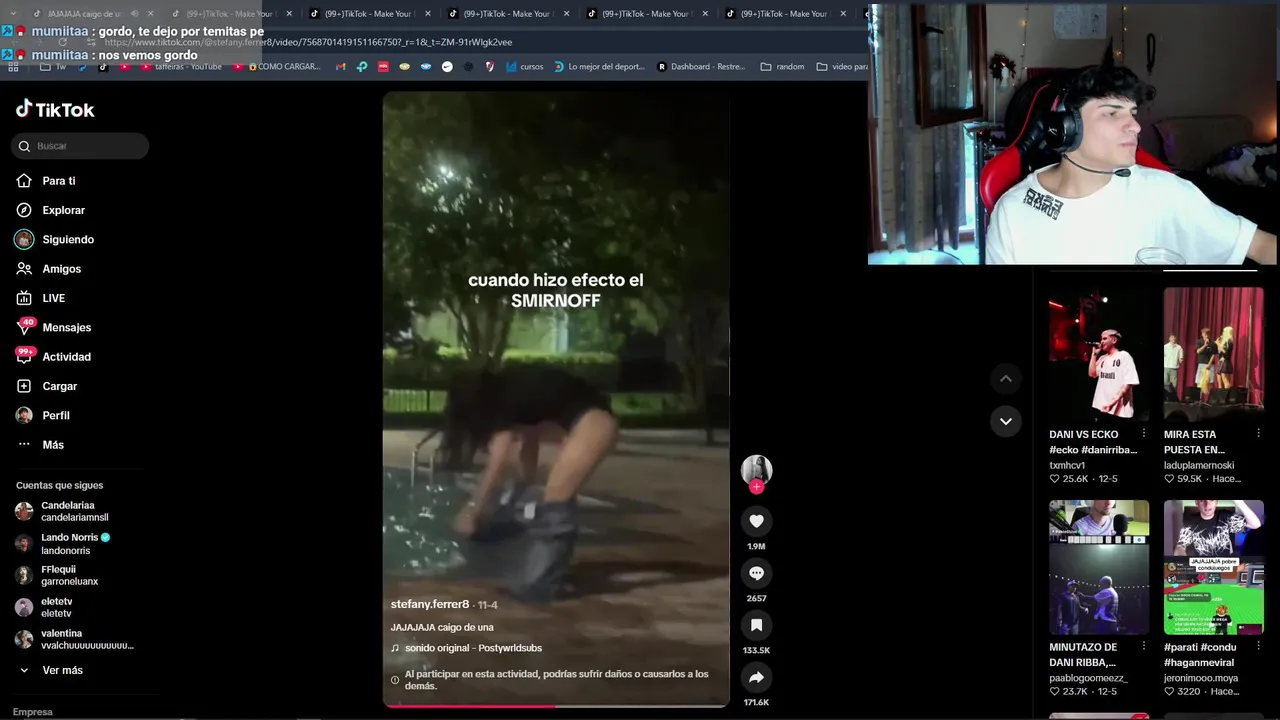Go to Para ti feed

58,181
